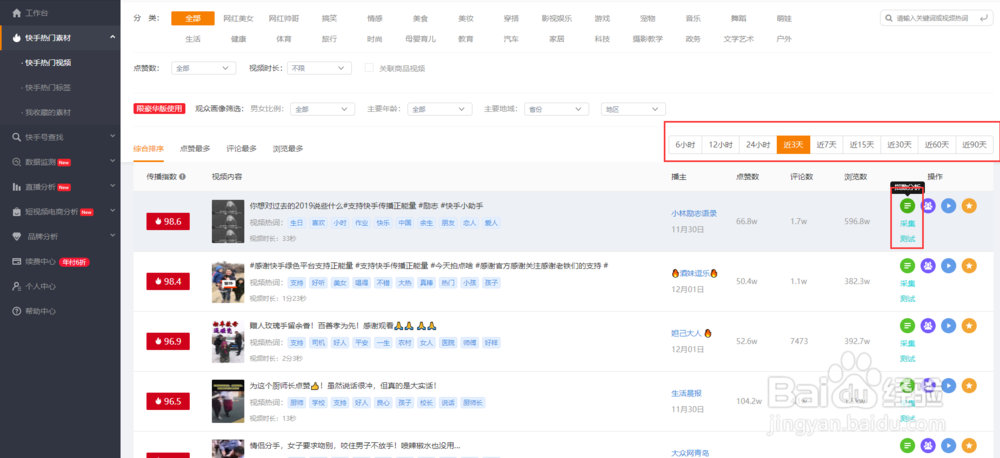Click the 生日 hot-word tag in first video

coord(297,223)
